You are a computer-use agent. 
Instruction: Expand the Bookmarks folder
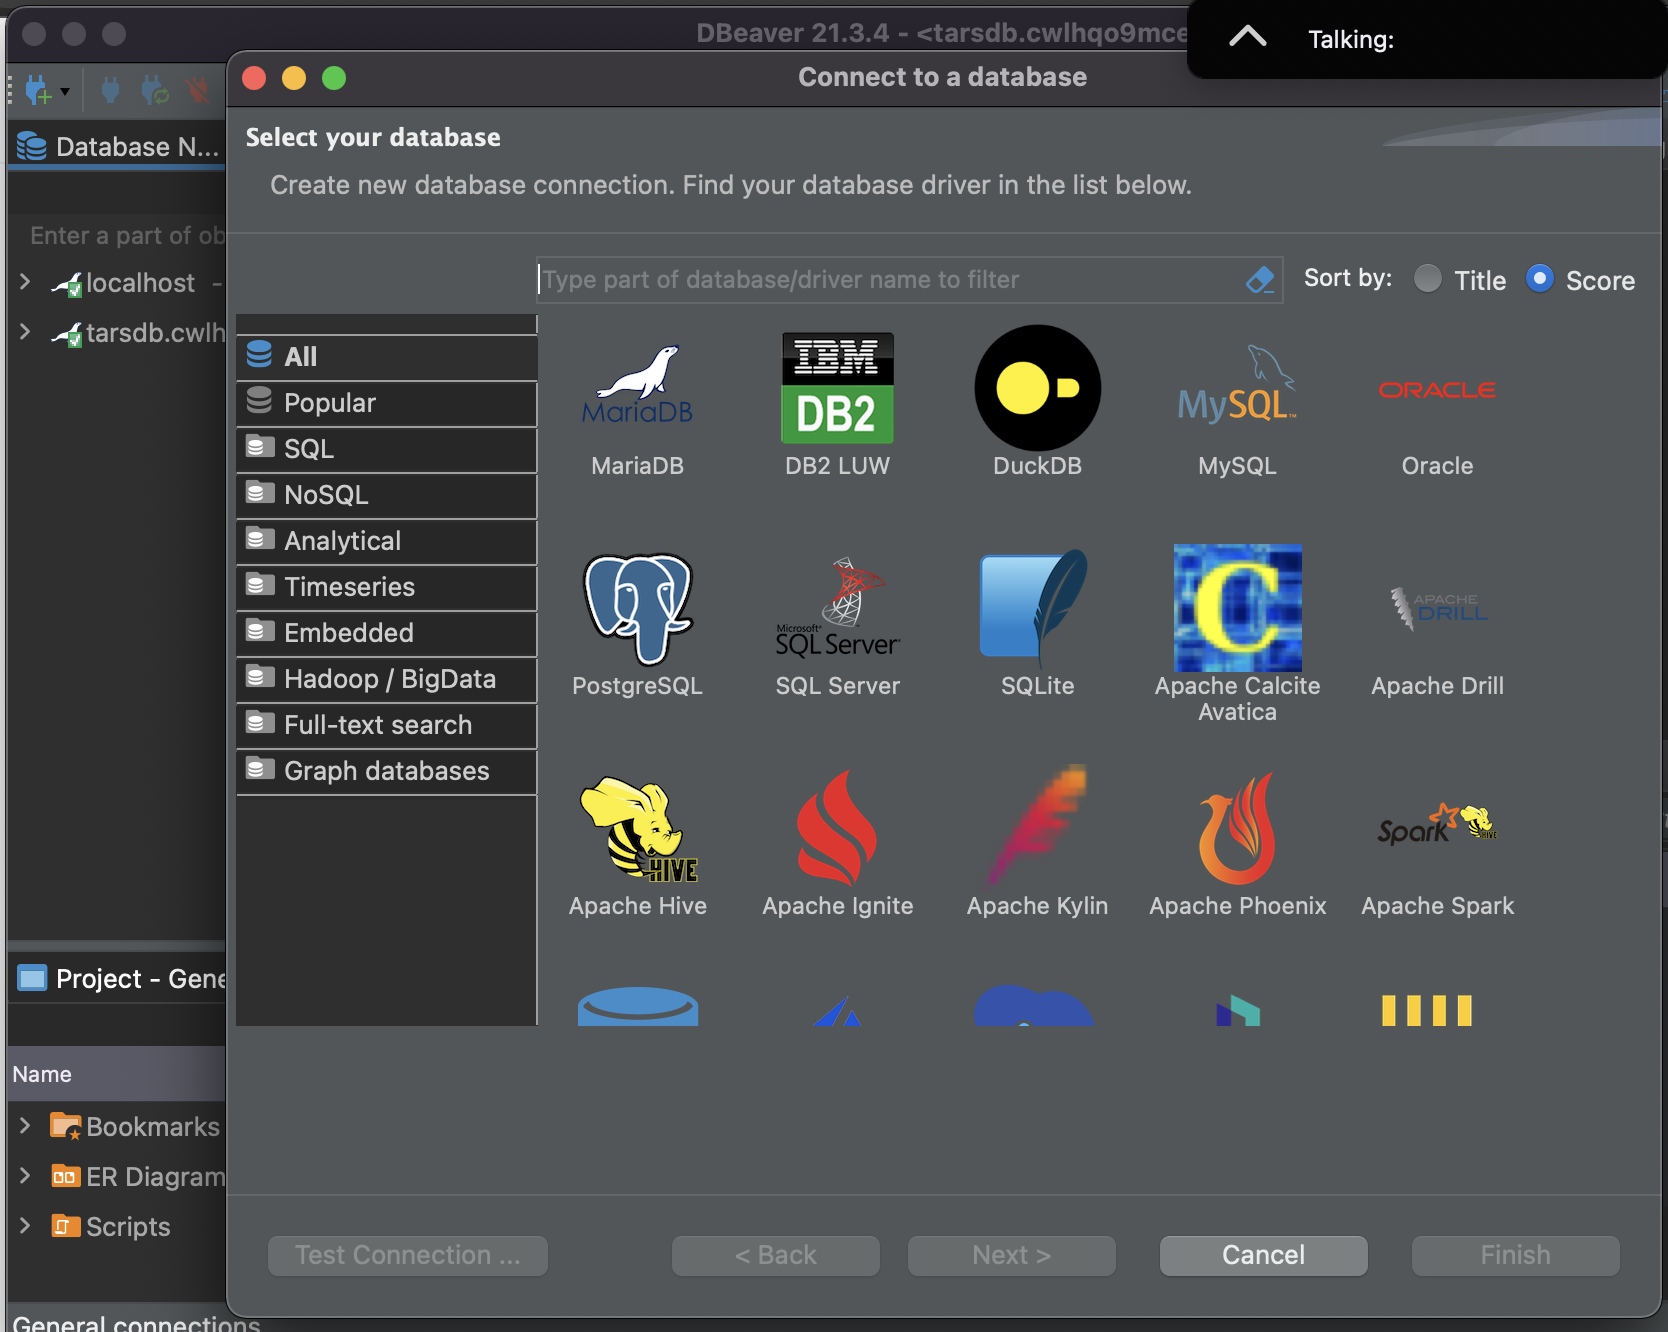coord(25,1126)
